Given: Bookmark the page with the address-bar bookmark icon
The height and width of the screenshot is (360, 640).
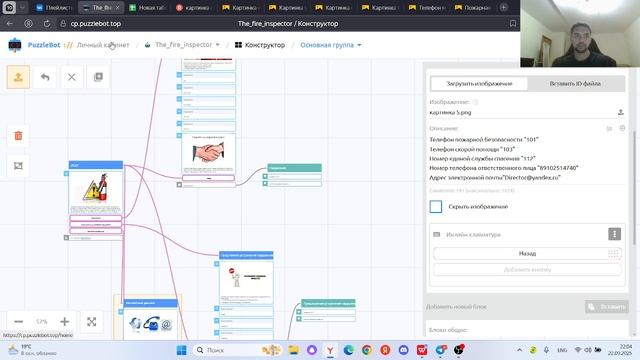Looking at the screenshot, I should tap(513, 24).
